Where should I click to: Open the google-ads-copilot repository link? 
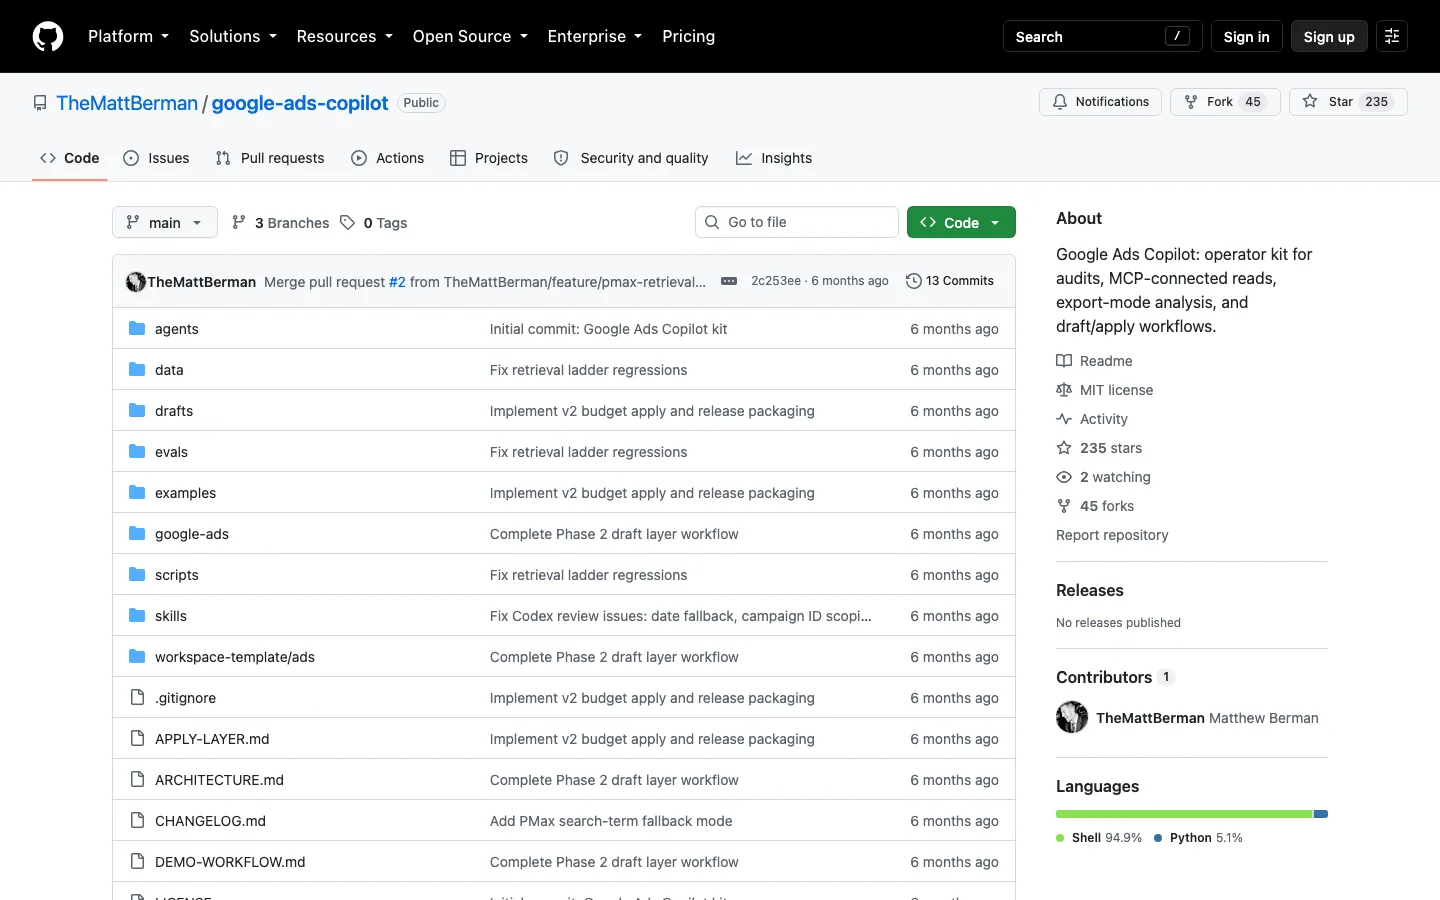(300, 103)
